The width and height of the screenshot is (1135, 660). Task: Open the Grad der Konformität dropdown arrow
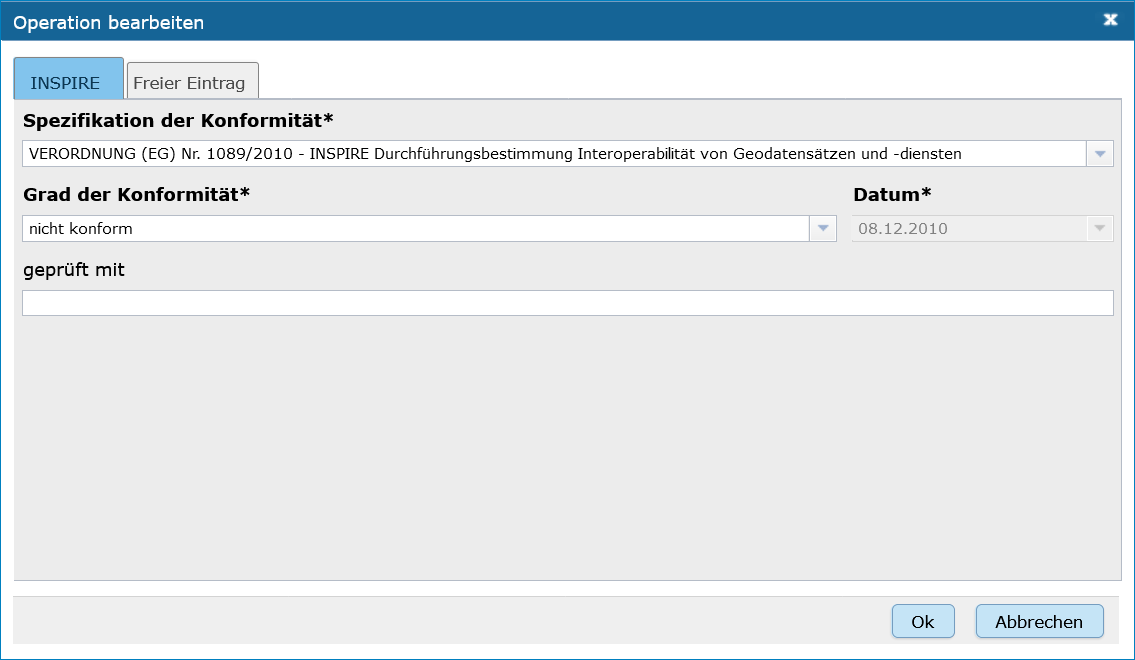(823, 229)
